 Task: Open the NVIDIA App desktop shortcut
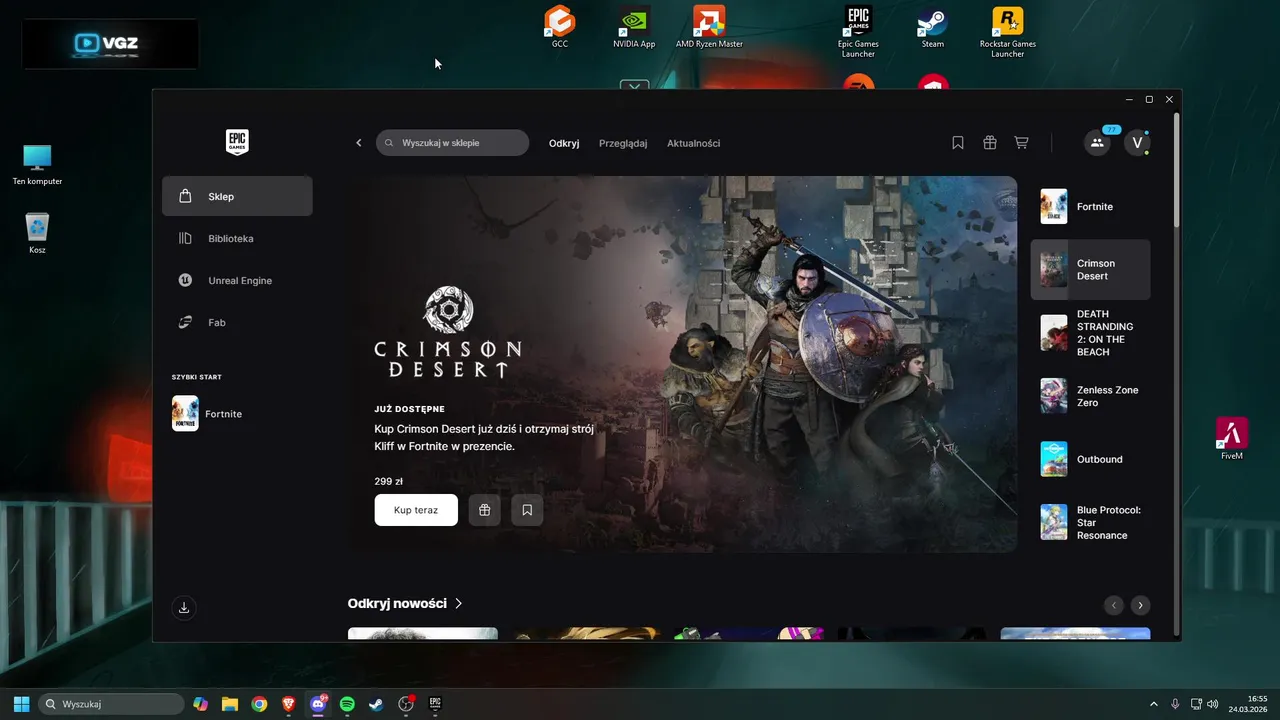(x=634, y=26)
